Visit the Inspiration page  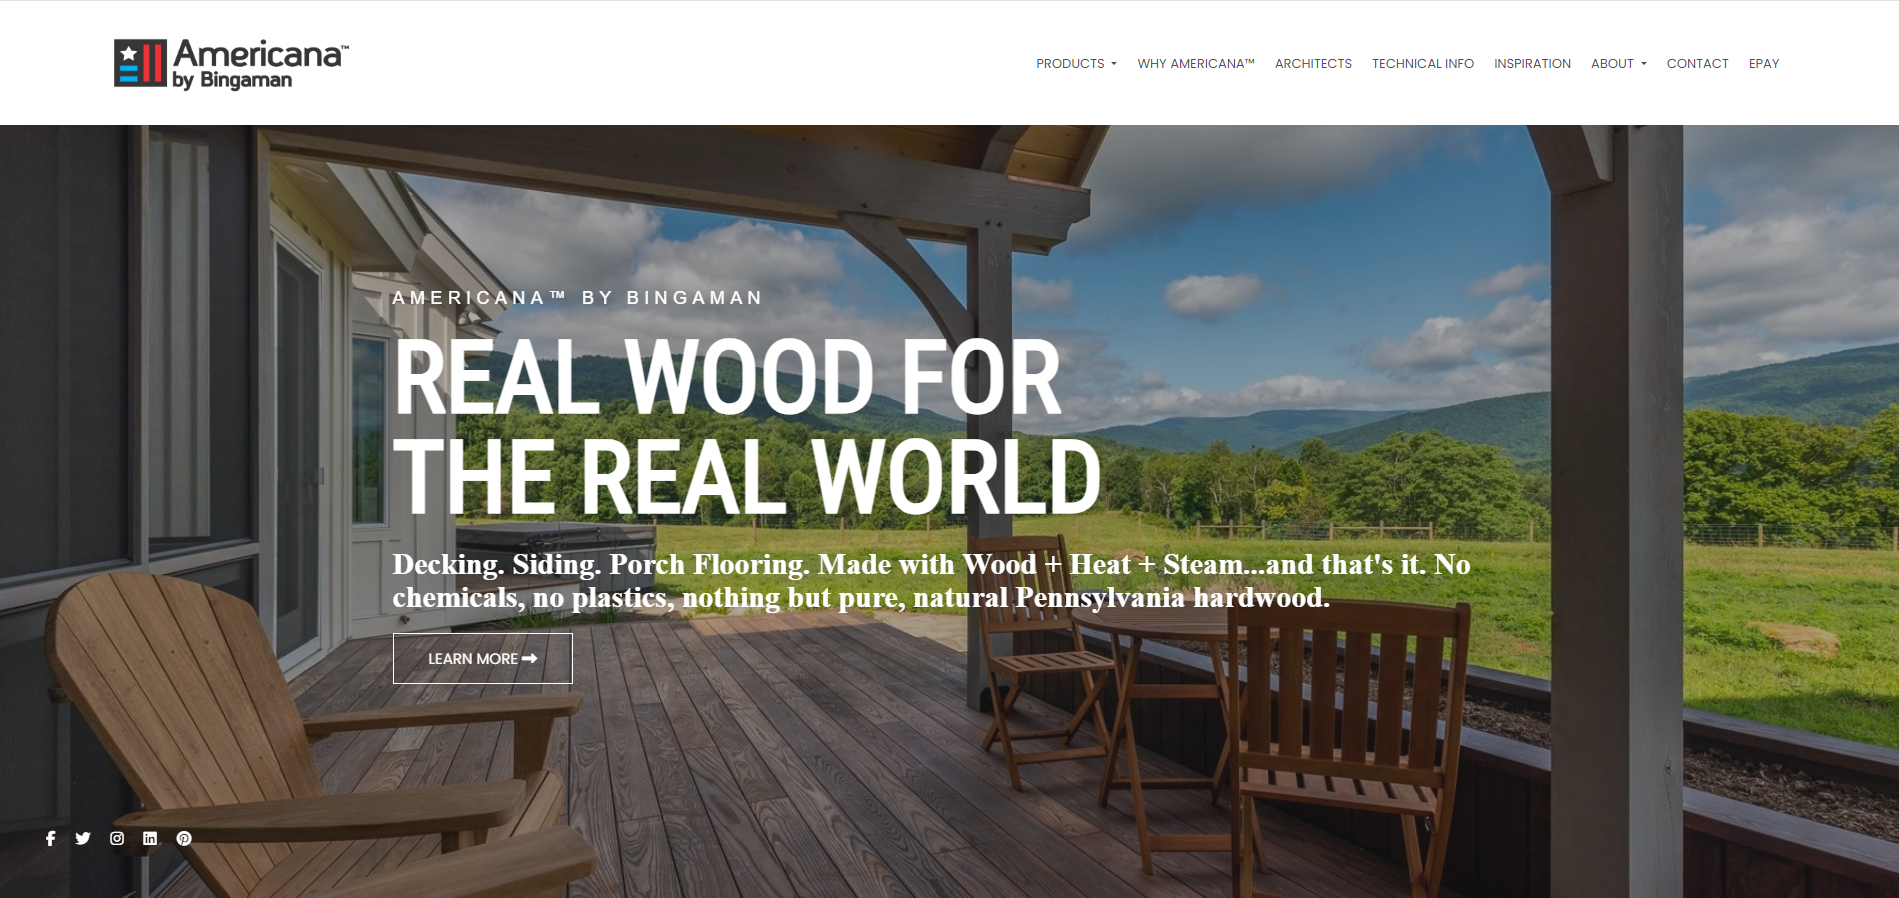(x=1532, y=63)
